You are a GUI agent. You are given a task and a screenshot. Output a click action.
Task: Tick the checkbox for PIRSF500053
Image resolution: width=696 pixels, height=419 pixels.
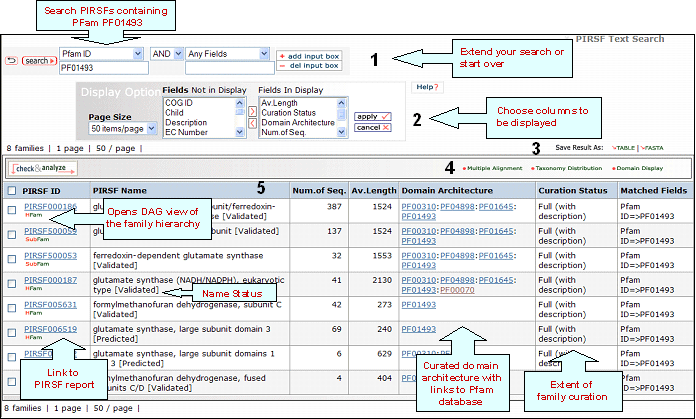coord(10,259)
